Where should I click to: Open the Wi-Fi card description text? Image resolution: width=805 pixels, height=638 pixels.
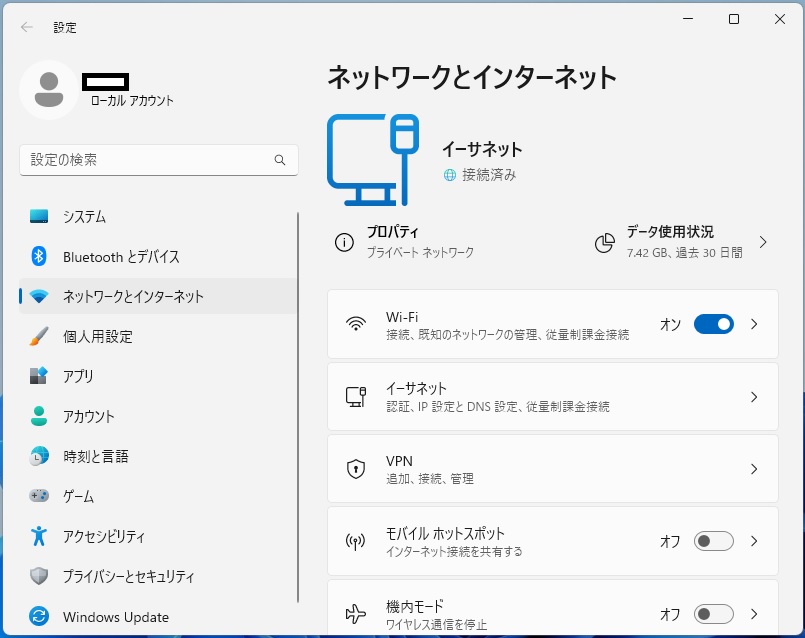point(507,335)
